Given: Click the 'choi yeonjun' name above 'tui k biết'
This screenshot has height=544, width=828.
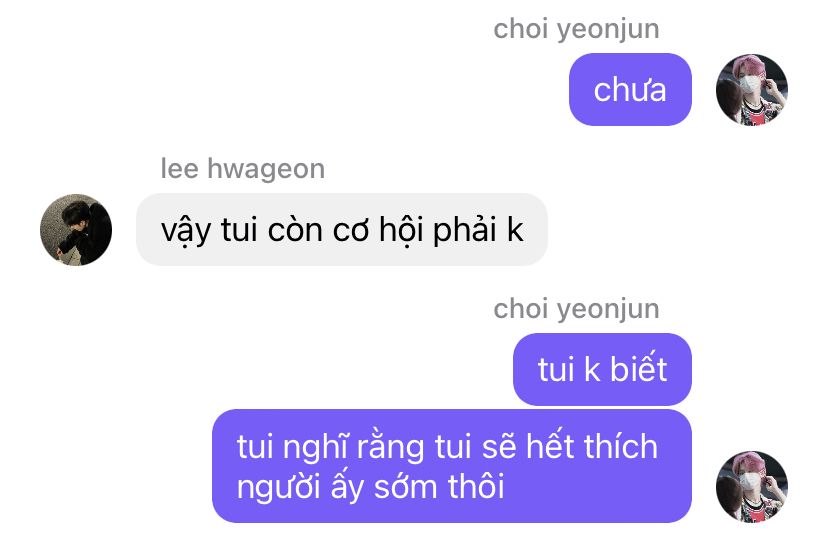Looking at the screenshot, I should click(576, 309).
